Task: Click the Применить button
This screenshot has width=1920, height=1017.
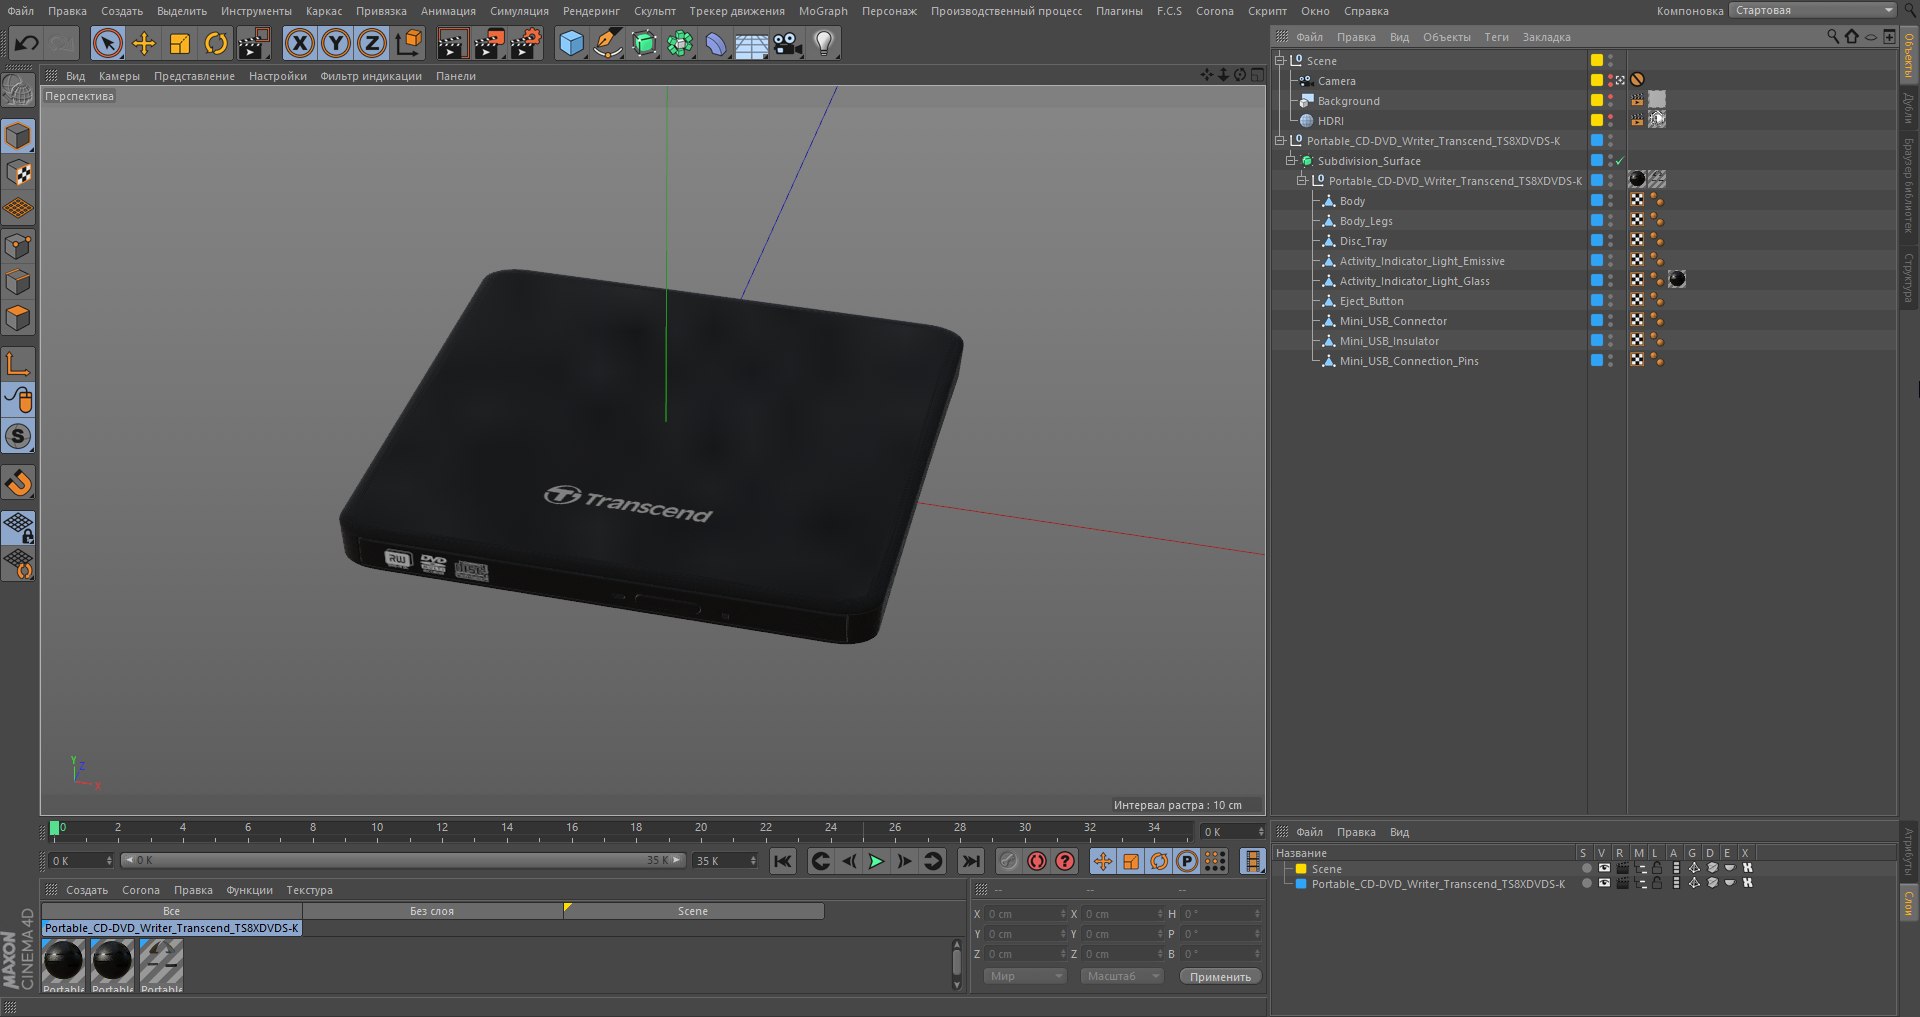Action: (1220, 977)
